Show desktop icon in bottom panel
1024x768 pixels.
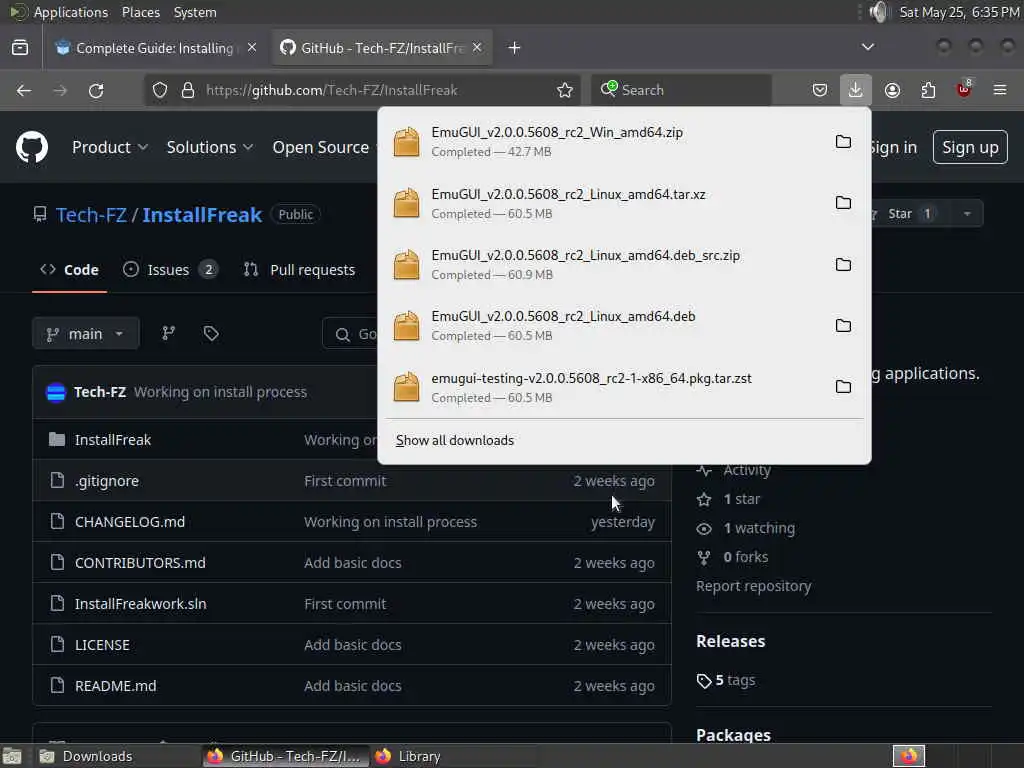[x=12, y=757]
